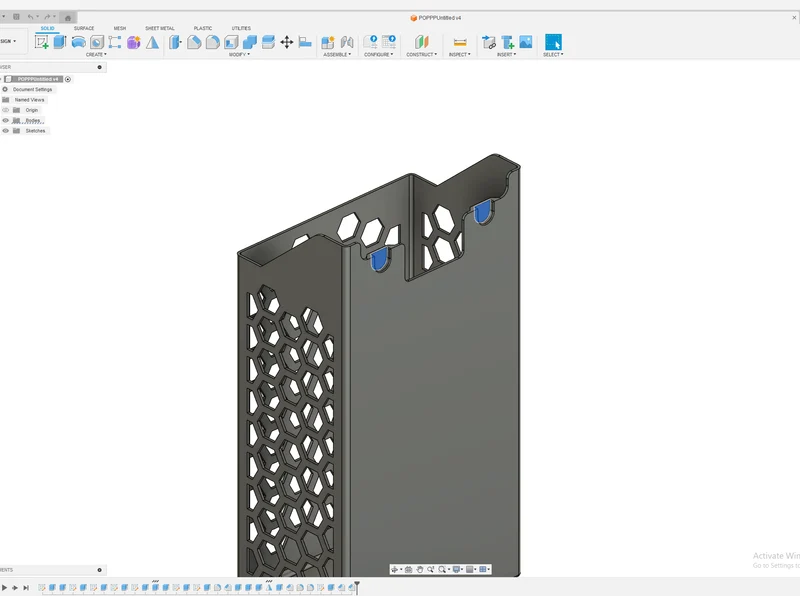Activate the Extrude tool

pyautogui.click(x=60, y=42)
